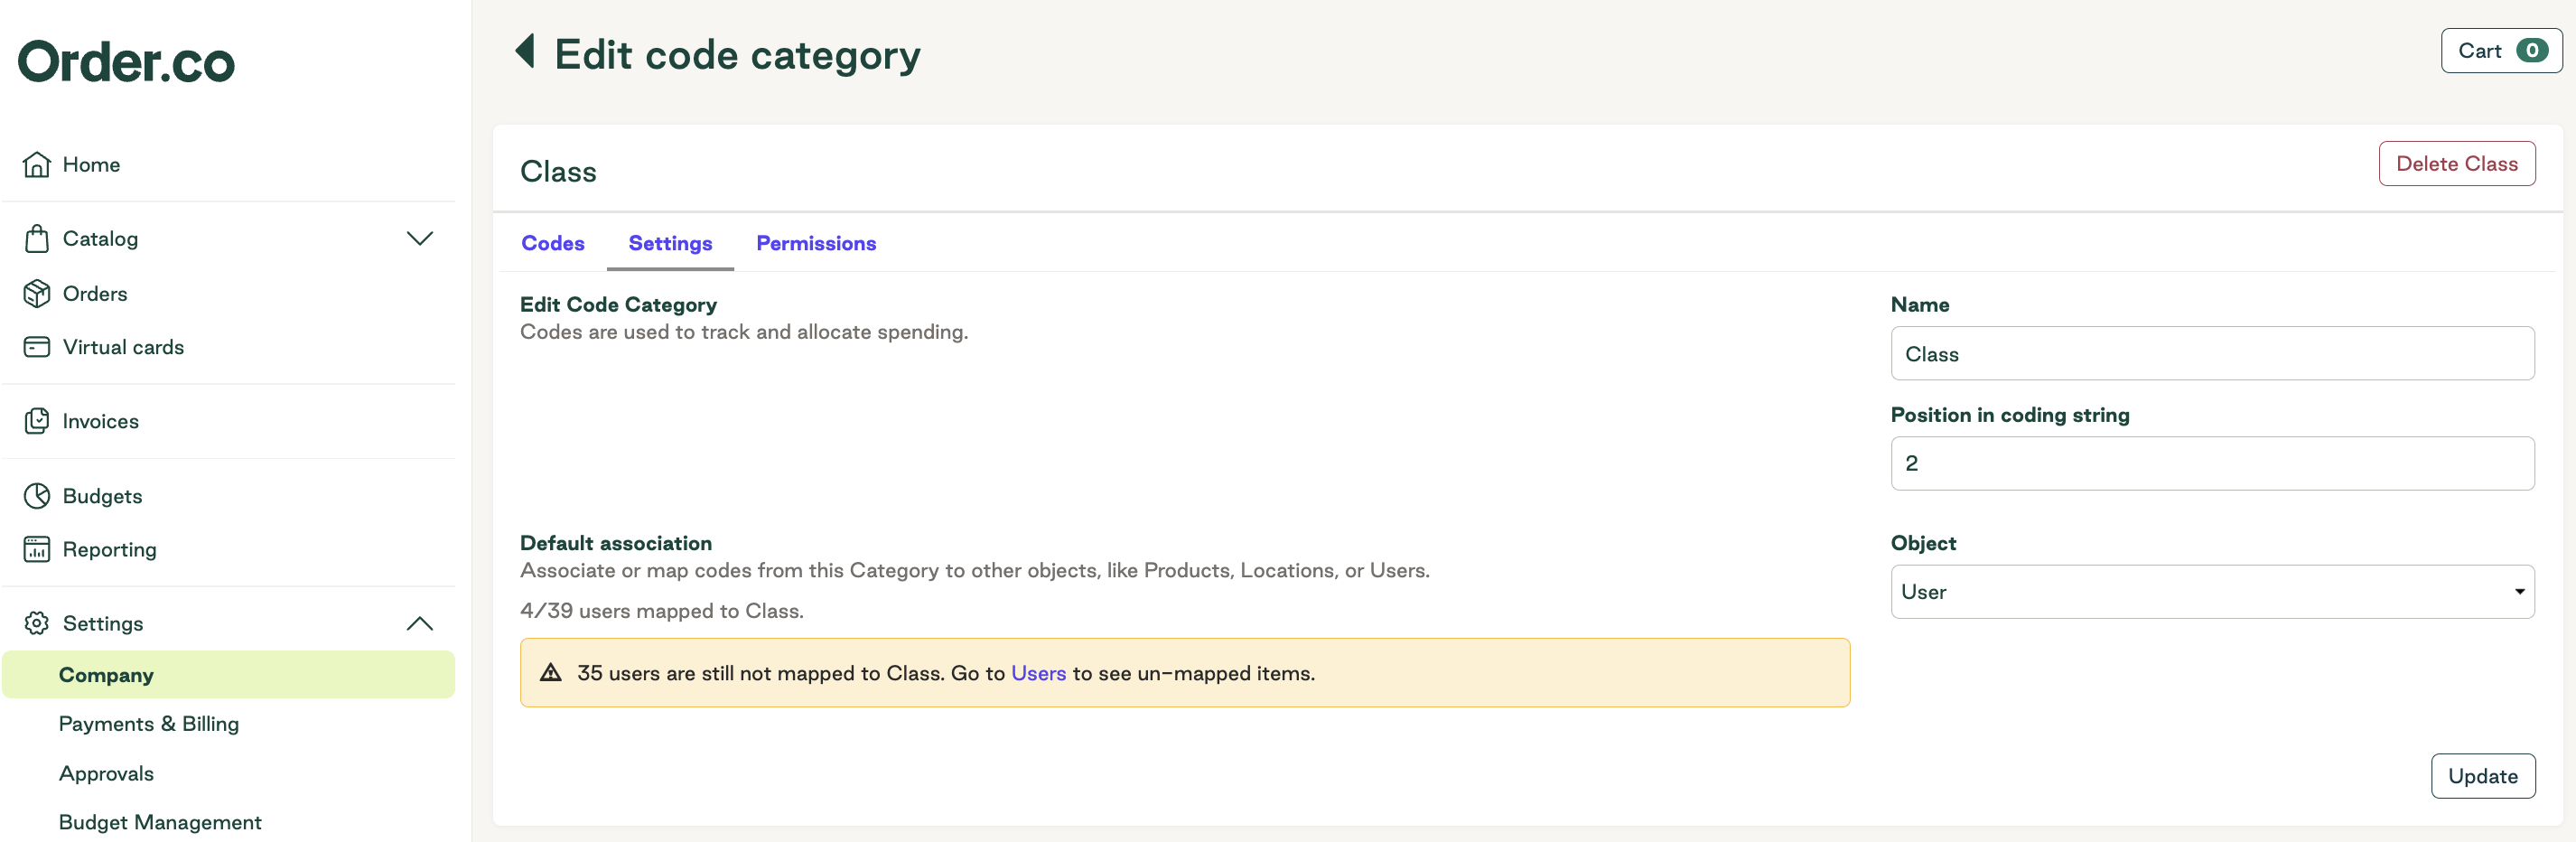Expand the Catalog menu chevron
2576x842 pixels.
[x=420, y=238]
